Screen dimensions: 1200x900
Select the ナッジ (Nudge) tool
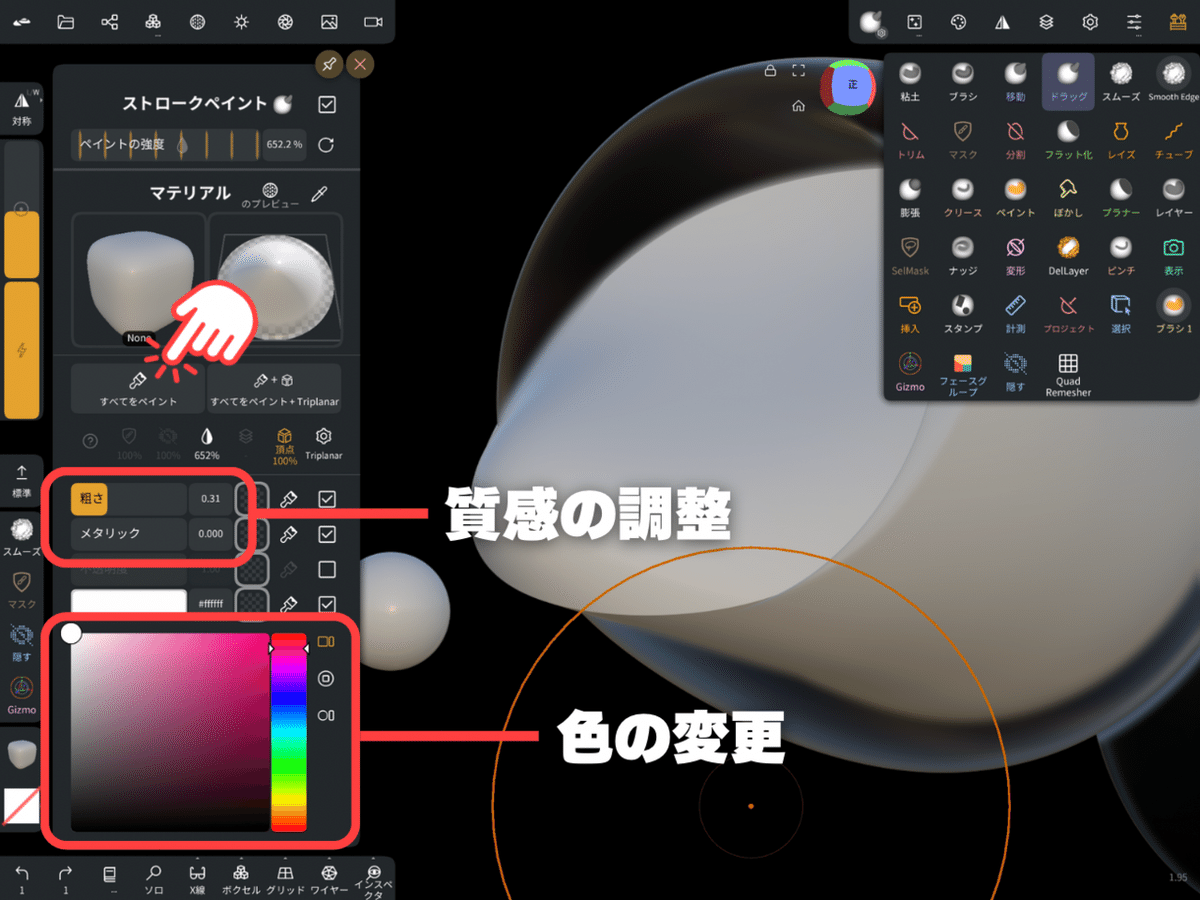[962, 255]
